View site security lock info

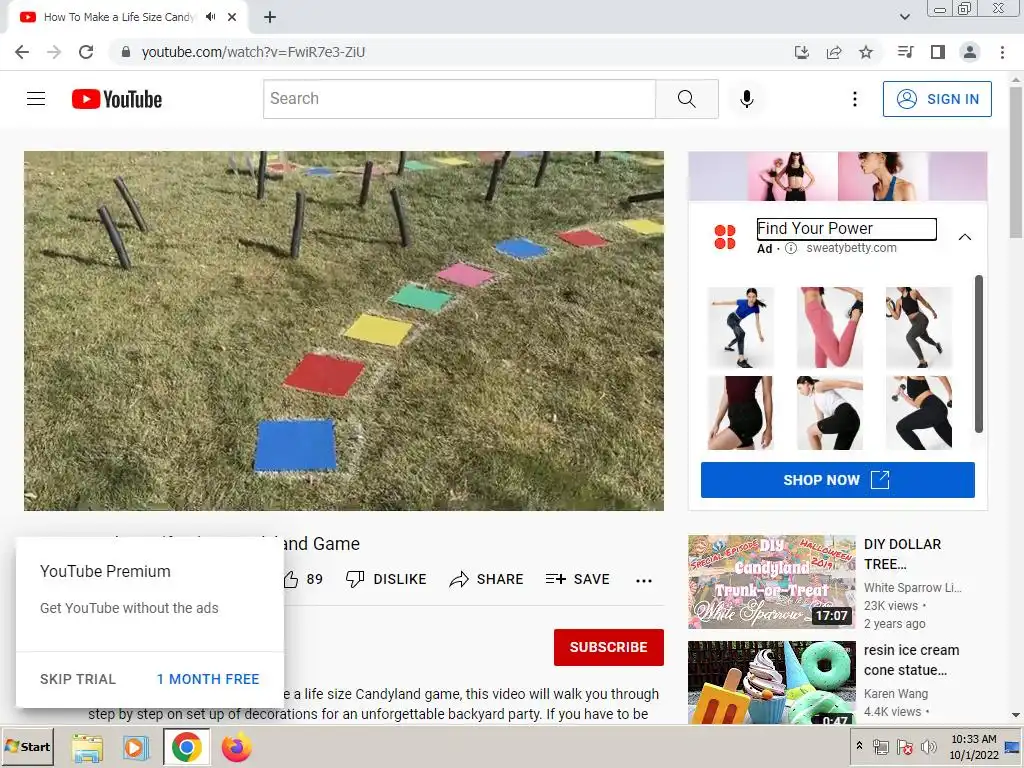pyautogui.click(x=126, y=52)
